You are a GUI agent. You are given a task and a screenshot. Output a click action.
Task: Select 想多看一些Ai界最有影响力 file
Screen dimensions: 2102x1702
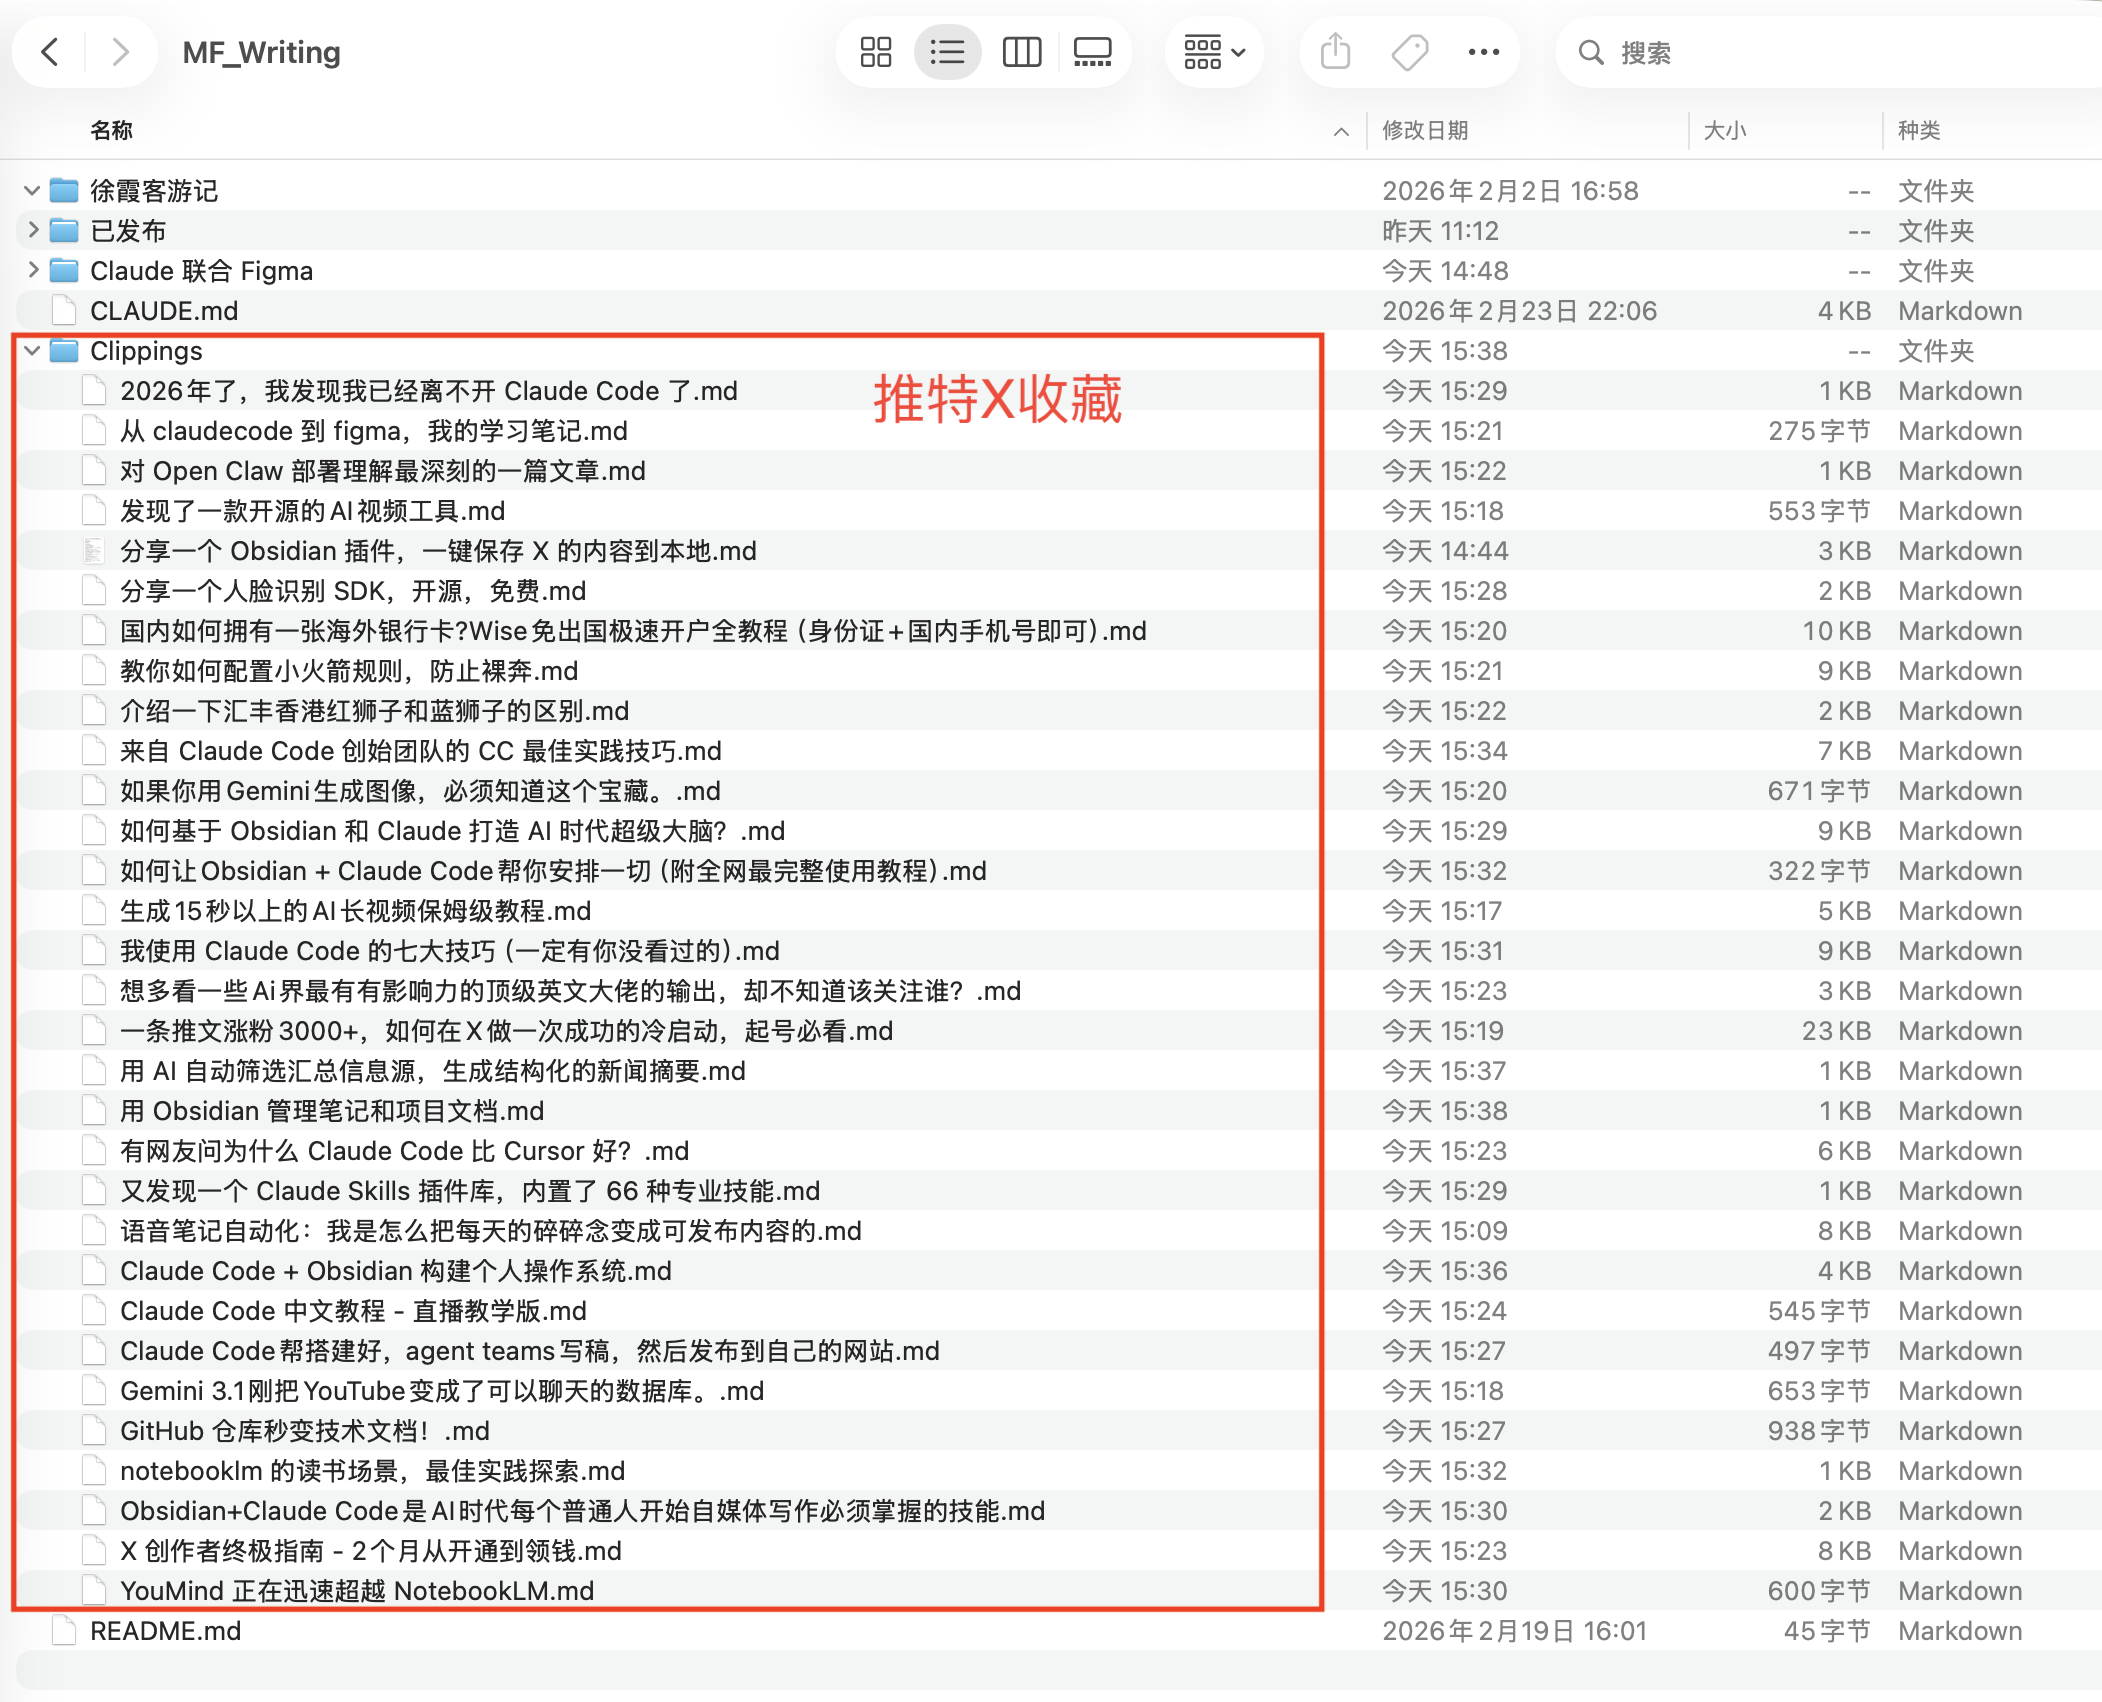[x=570, y=990]
